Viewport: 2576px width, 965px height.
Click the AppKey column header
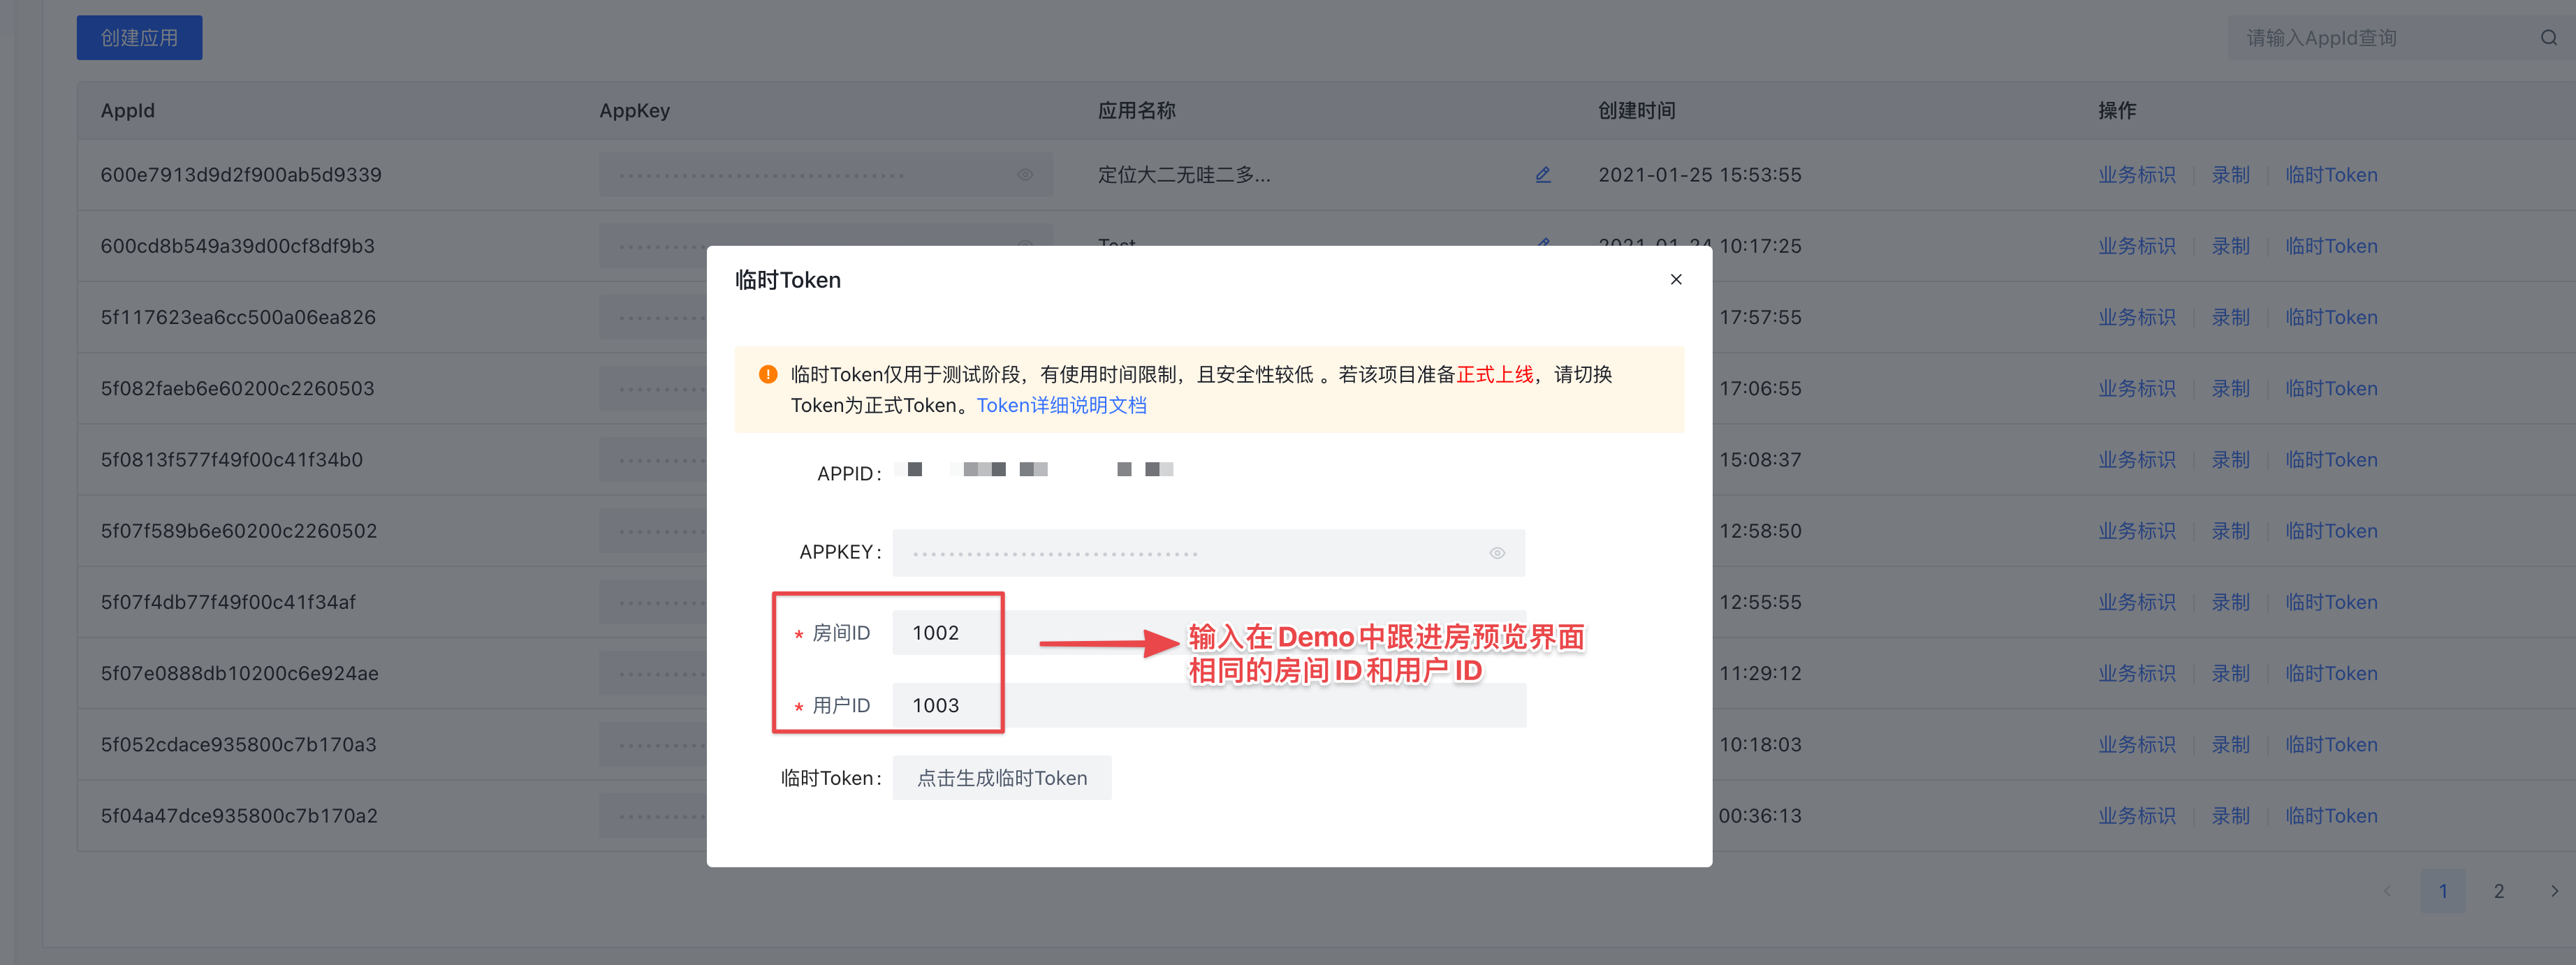click(634, 111)
